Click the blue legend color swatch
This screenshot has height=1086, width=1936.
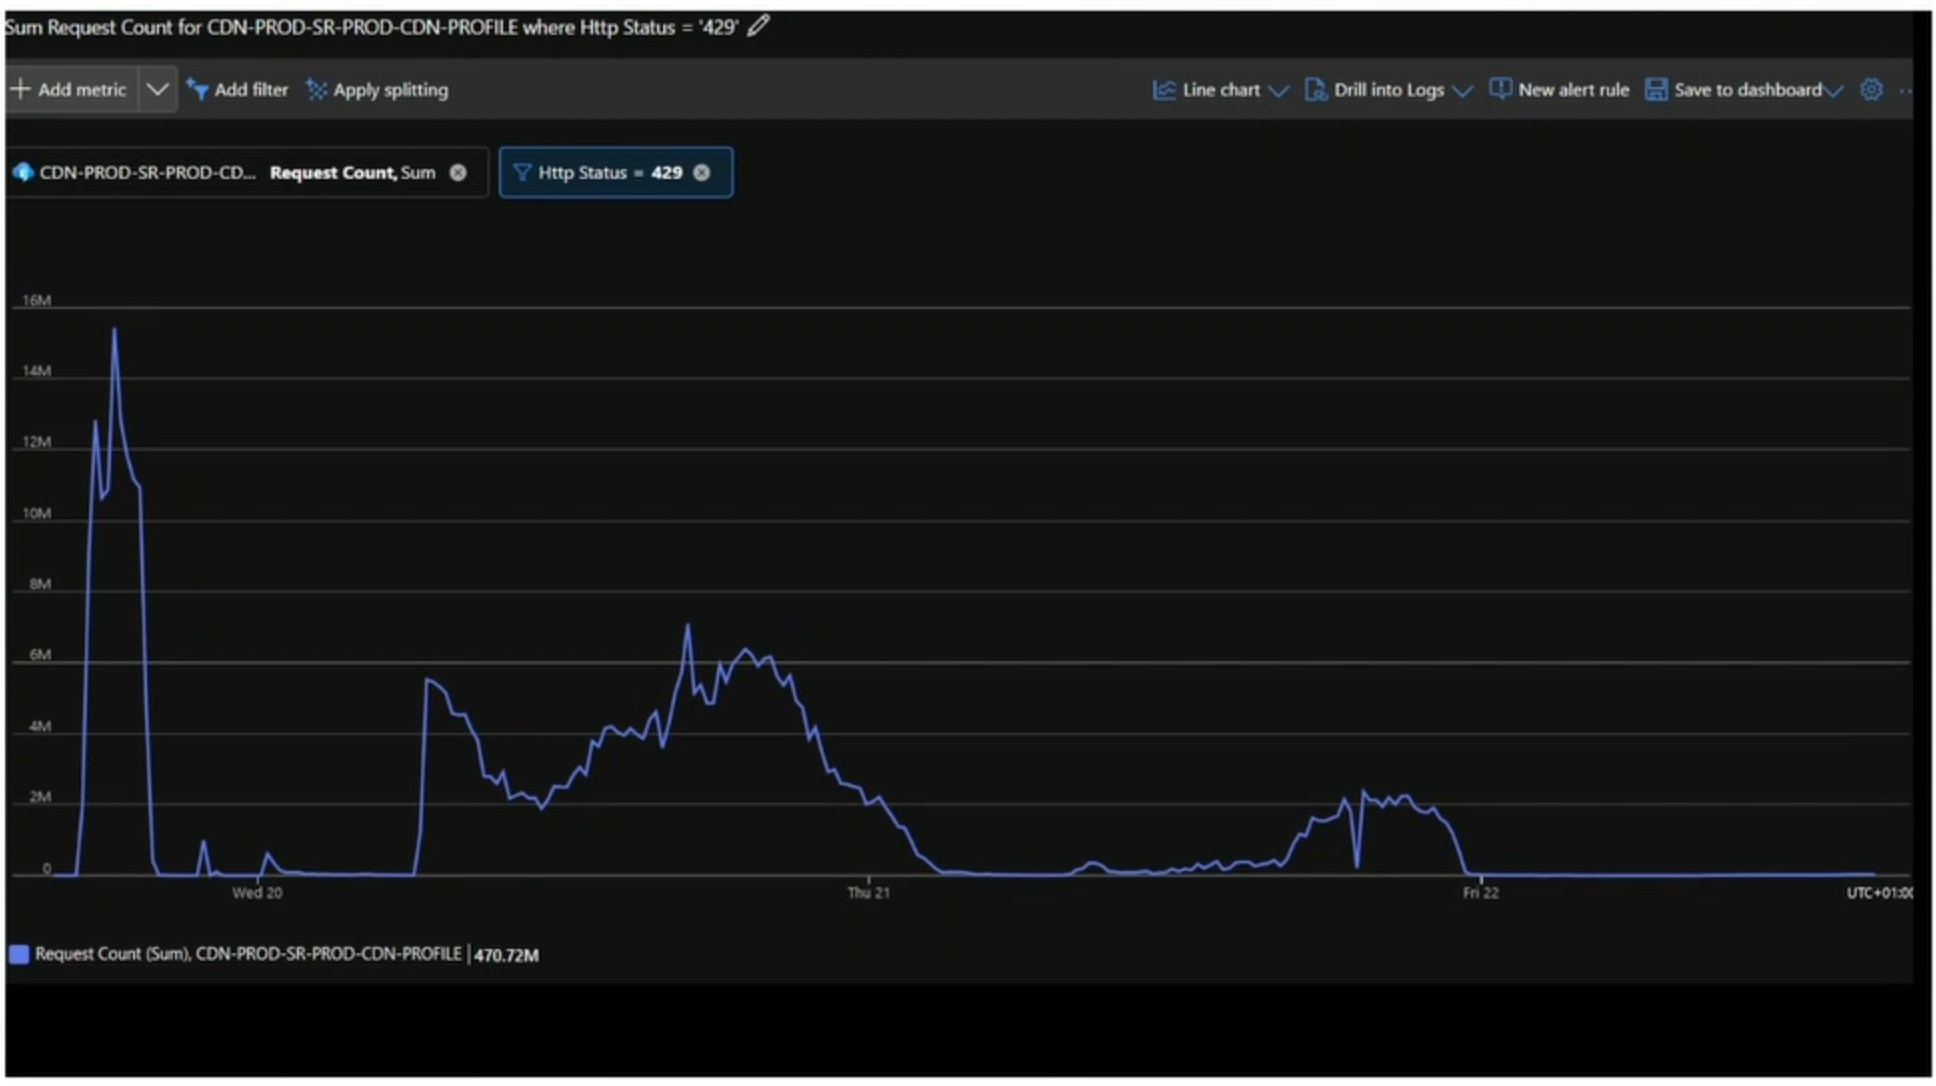19,954
